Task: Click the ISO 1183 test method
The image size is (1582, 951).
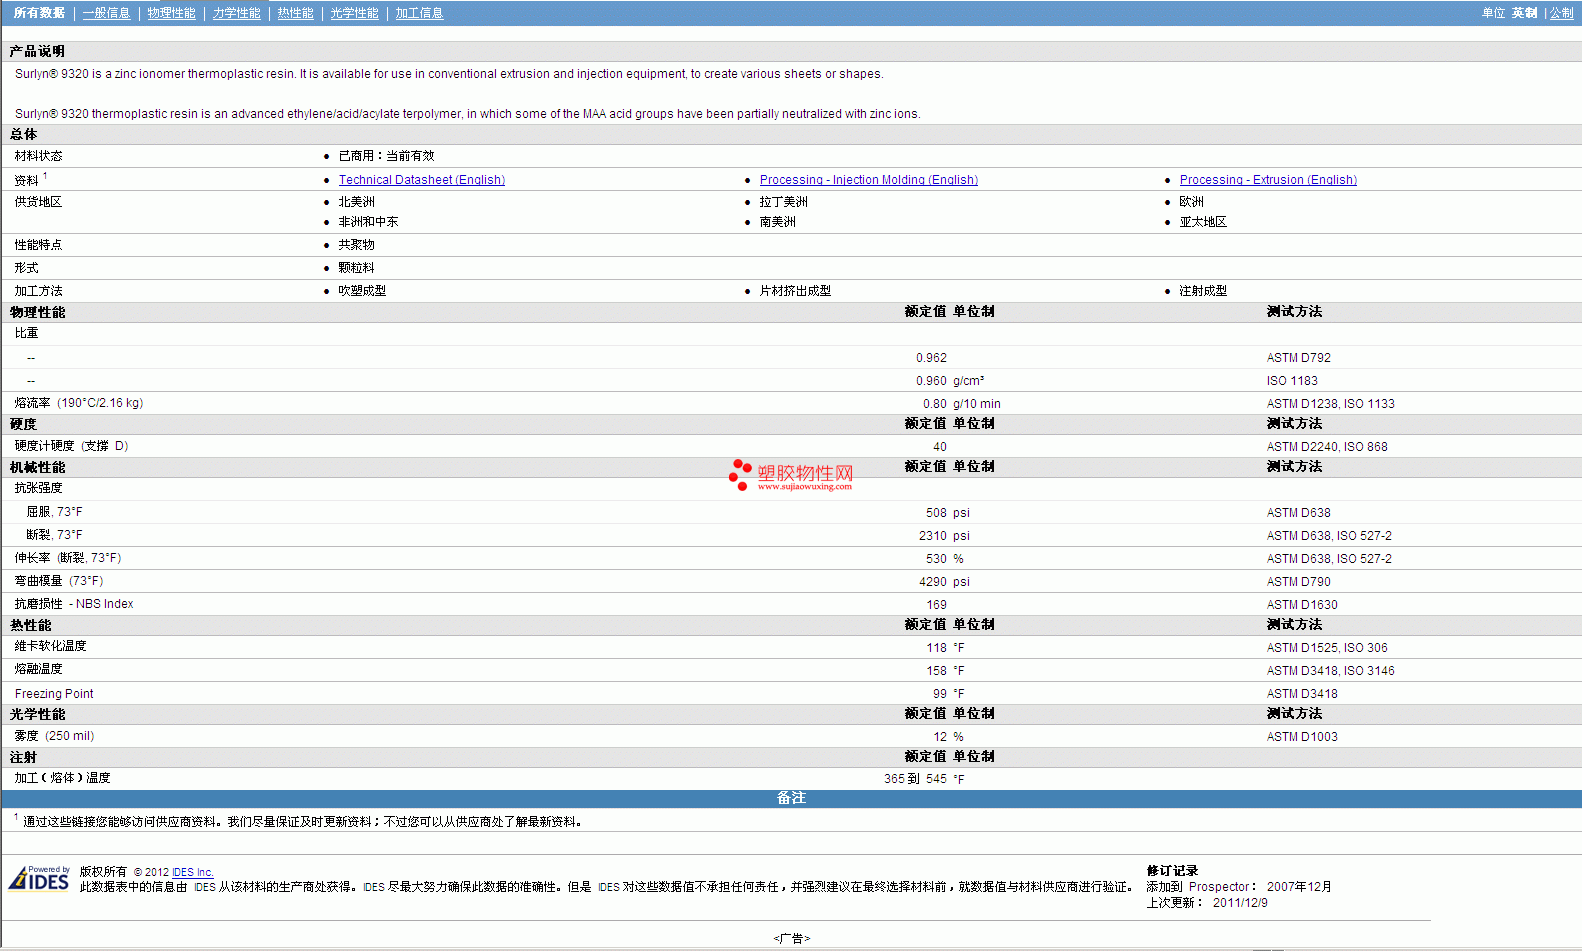Action: pyautogui.click(x=1292, y=381)
